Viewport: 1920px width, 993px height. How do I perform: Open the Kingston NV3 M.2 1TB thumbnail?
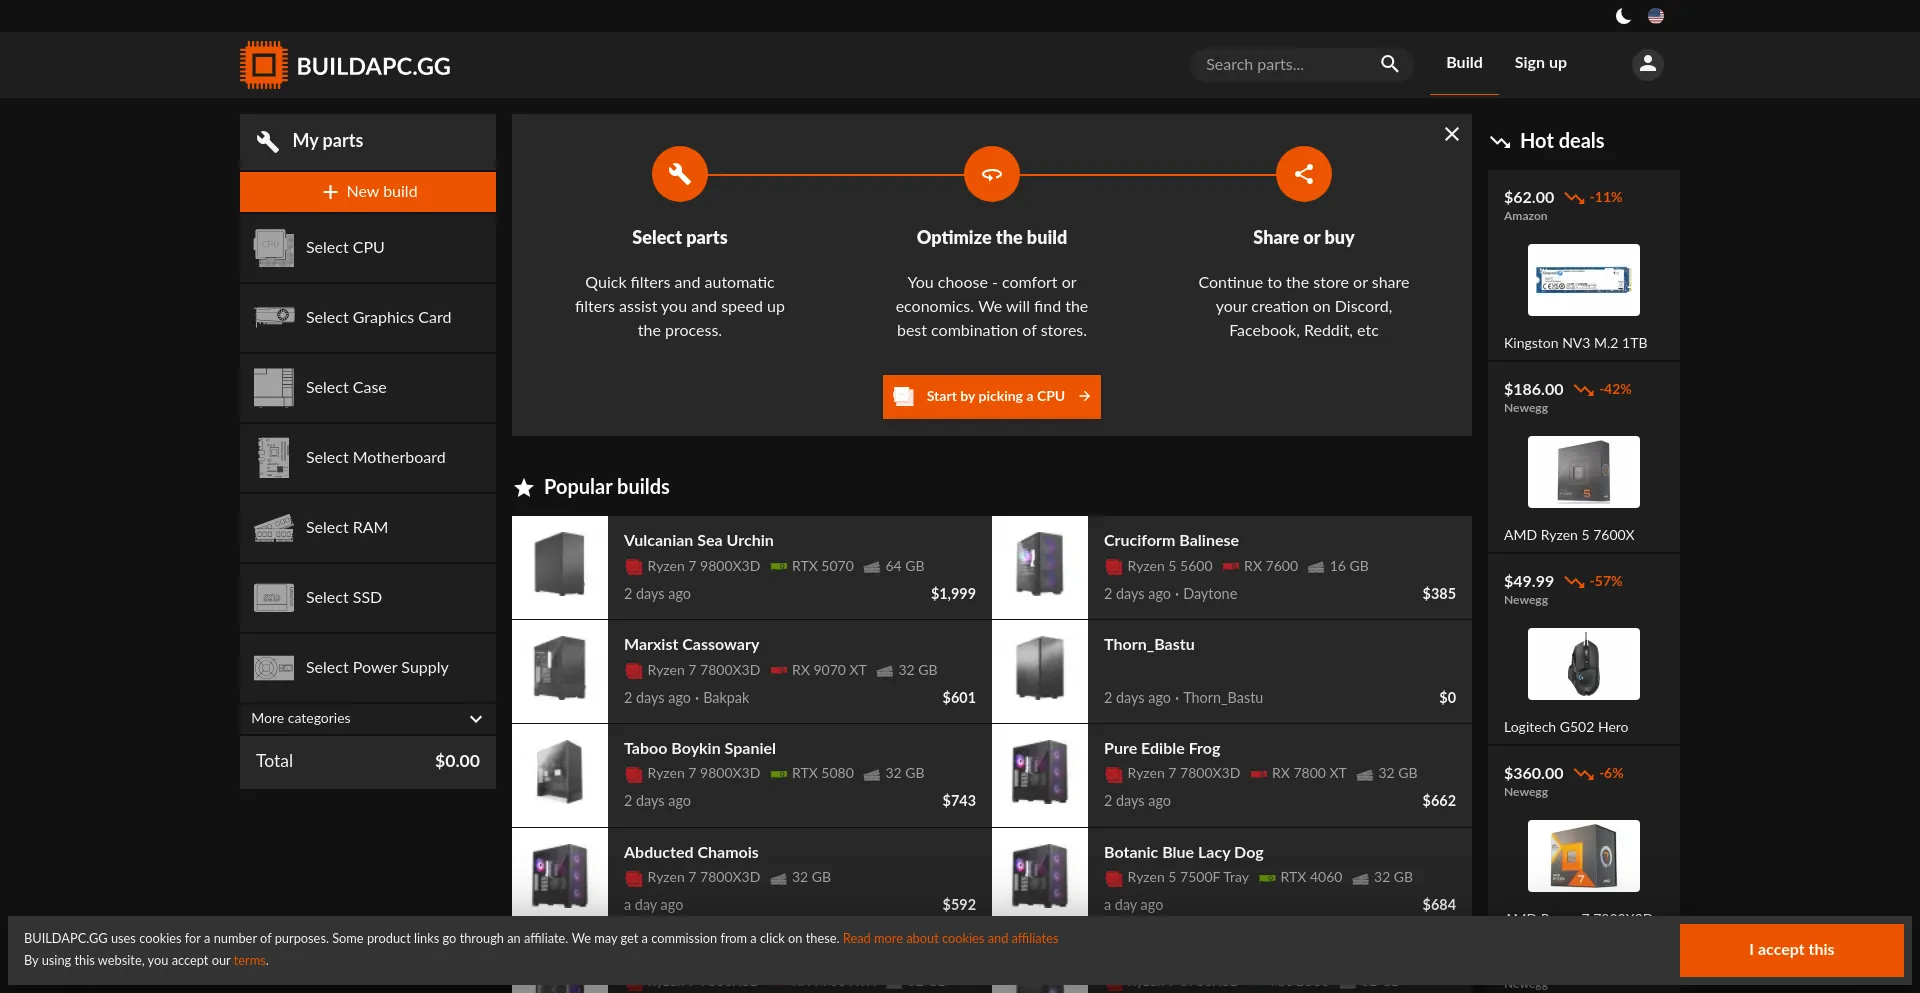1583,280
